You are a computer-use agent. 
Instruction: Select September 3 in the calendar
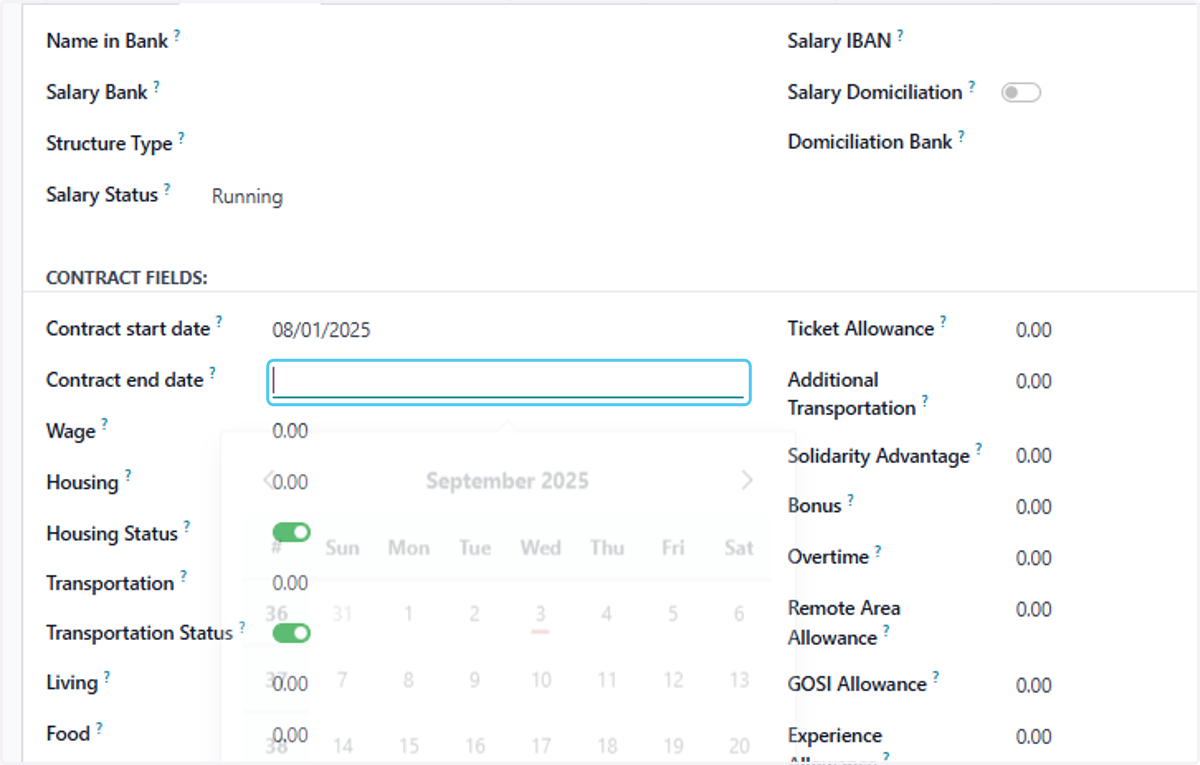[540, 614]
